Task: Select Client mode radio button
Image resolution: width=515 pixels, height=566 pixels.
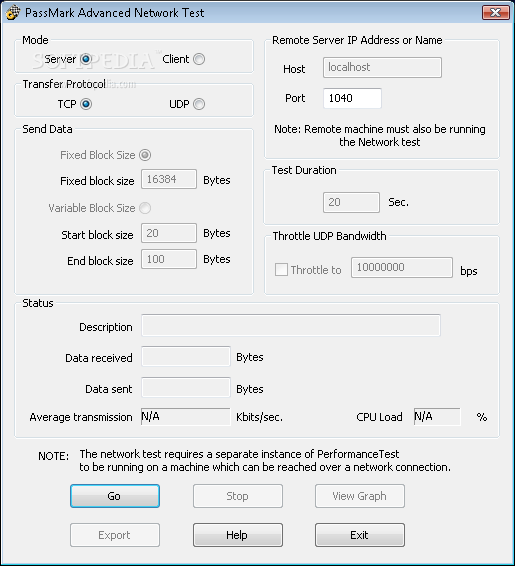Action: [x=199, y=59]
